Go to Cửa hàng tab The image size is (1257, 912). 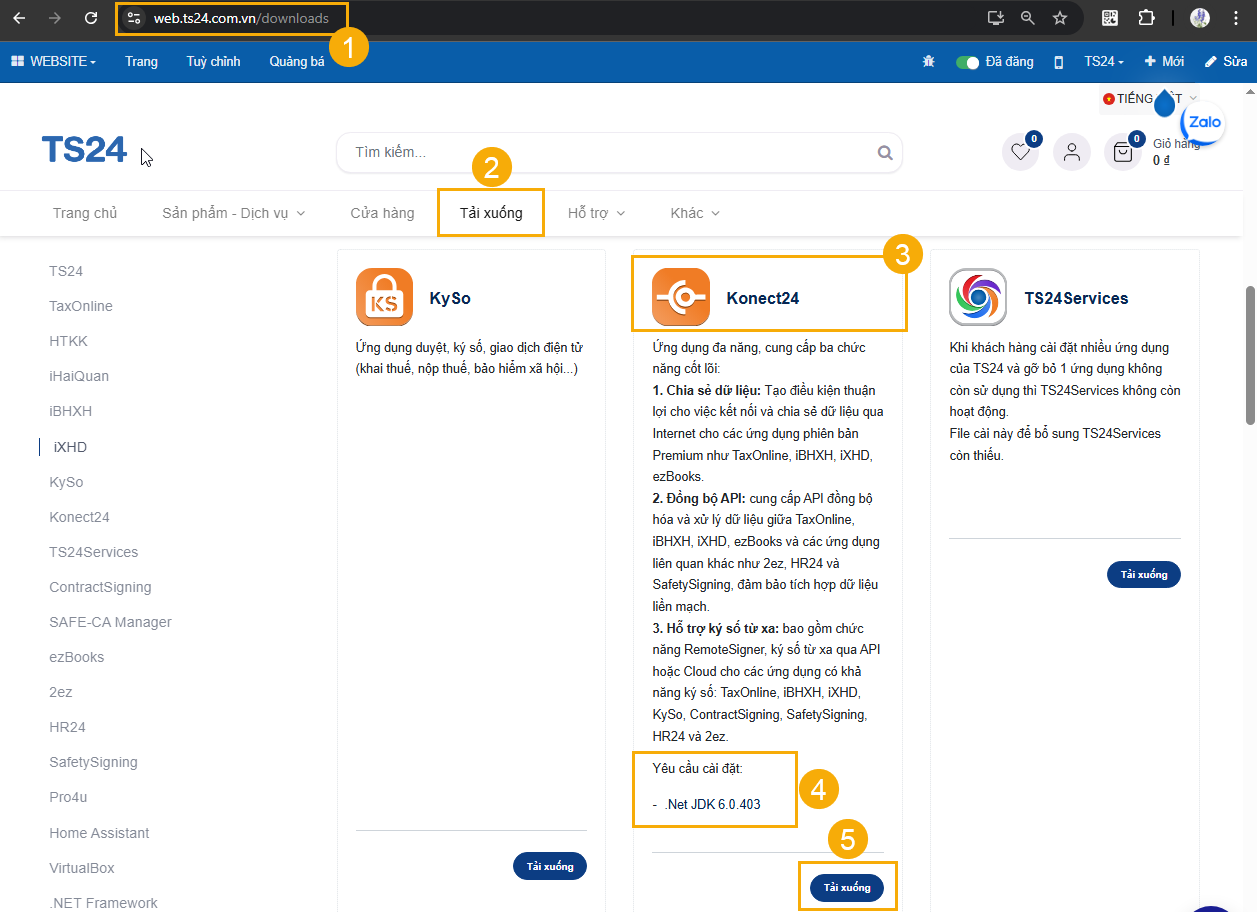click(x=382, y=213)
